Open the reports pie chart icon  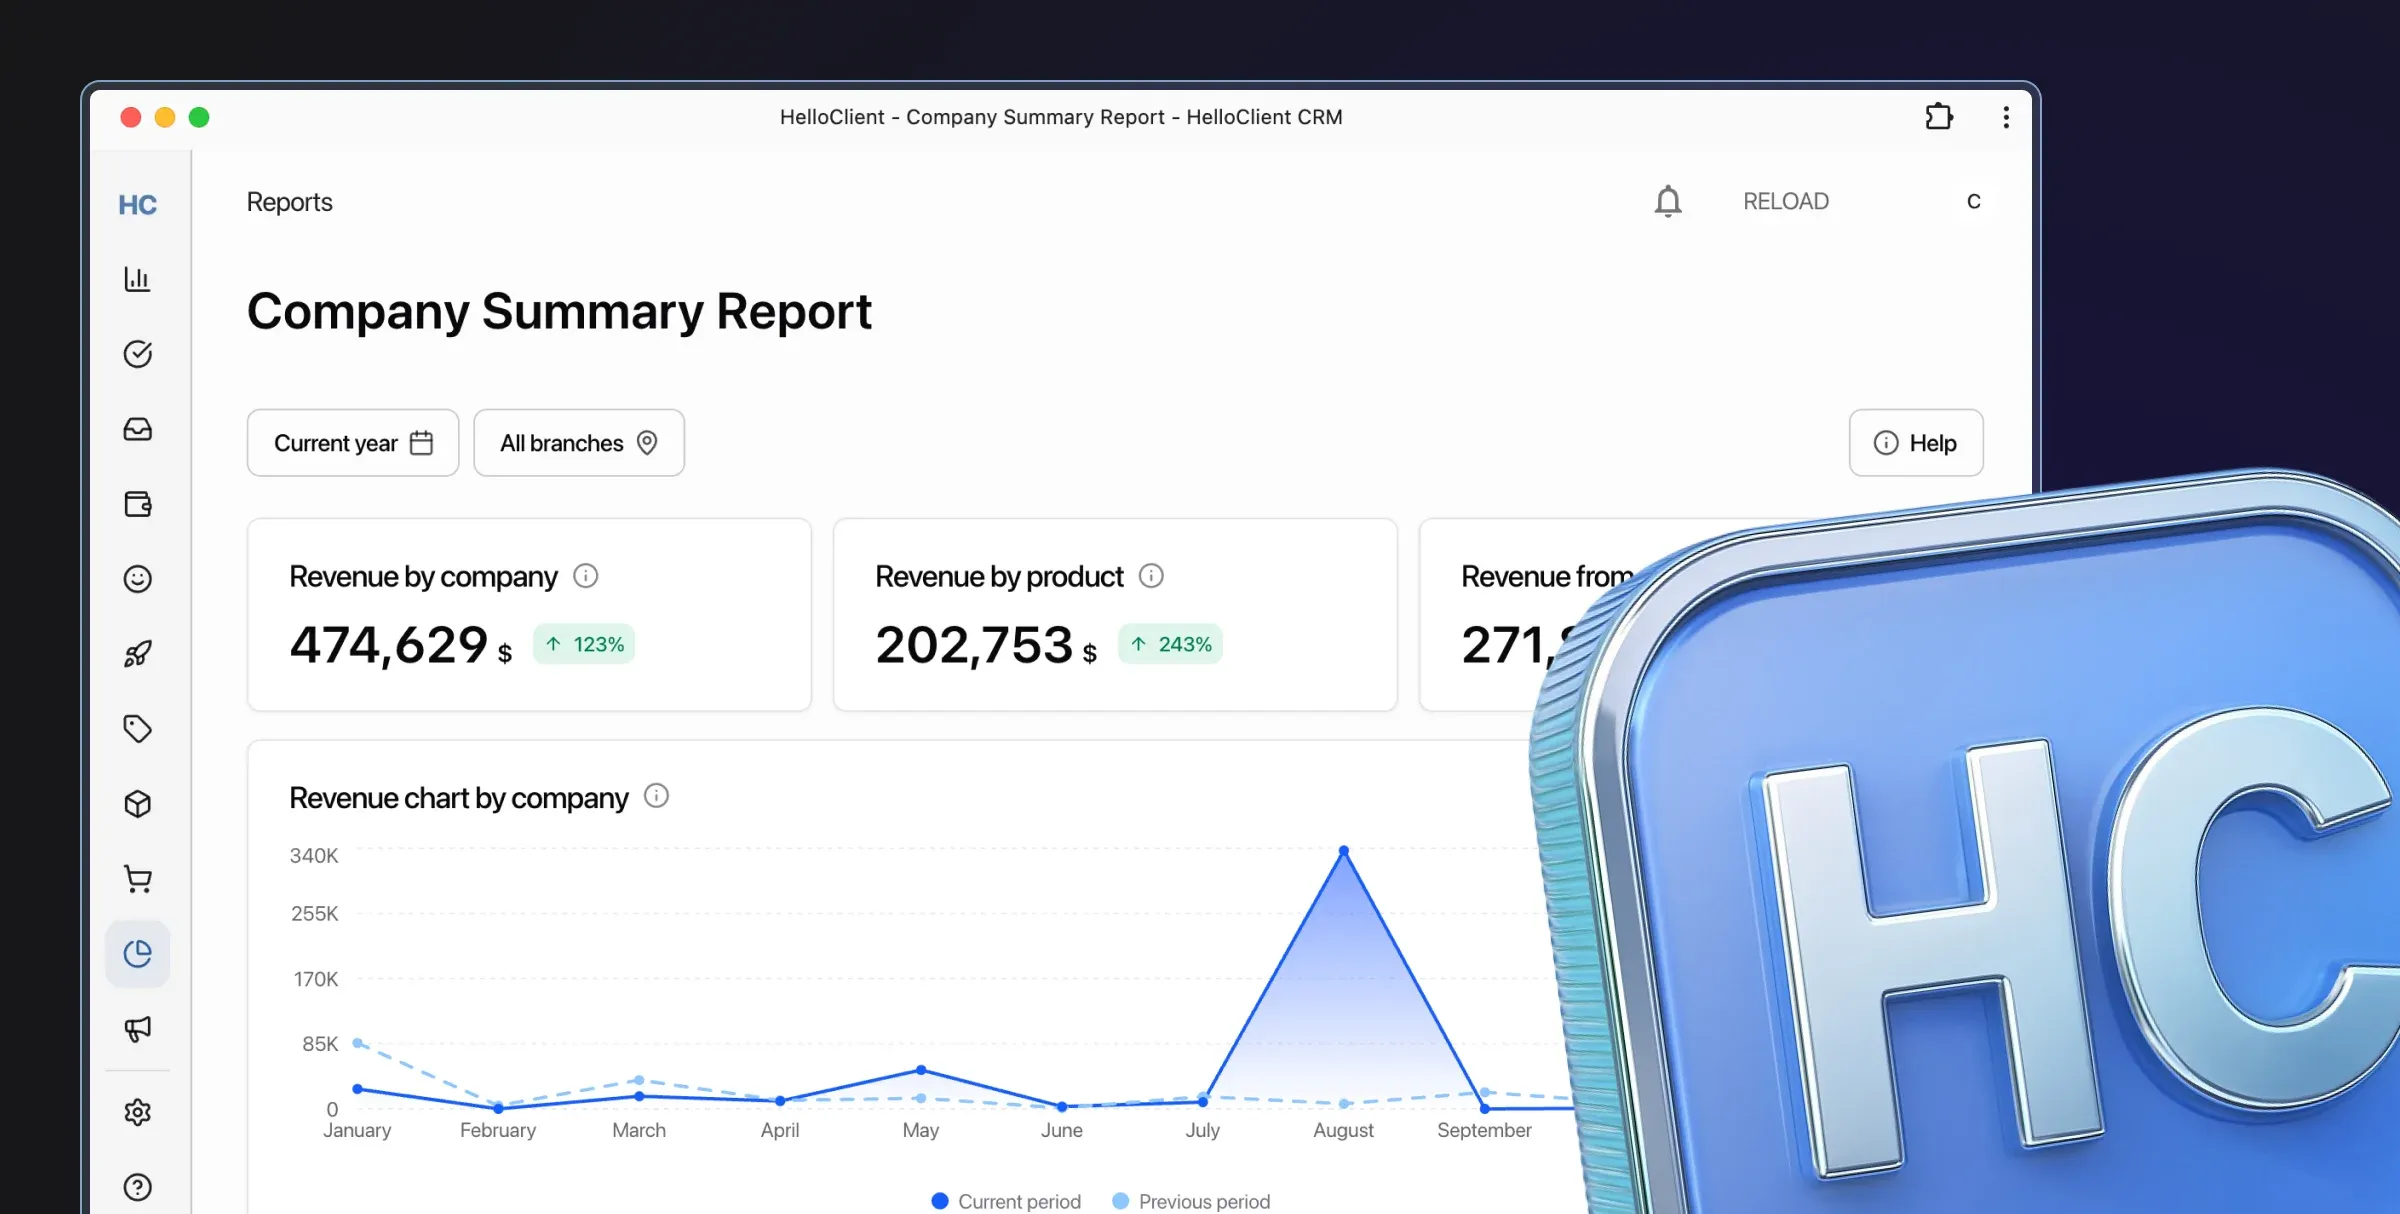tap(138, 953)
